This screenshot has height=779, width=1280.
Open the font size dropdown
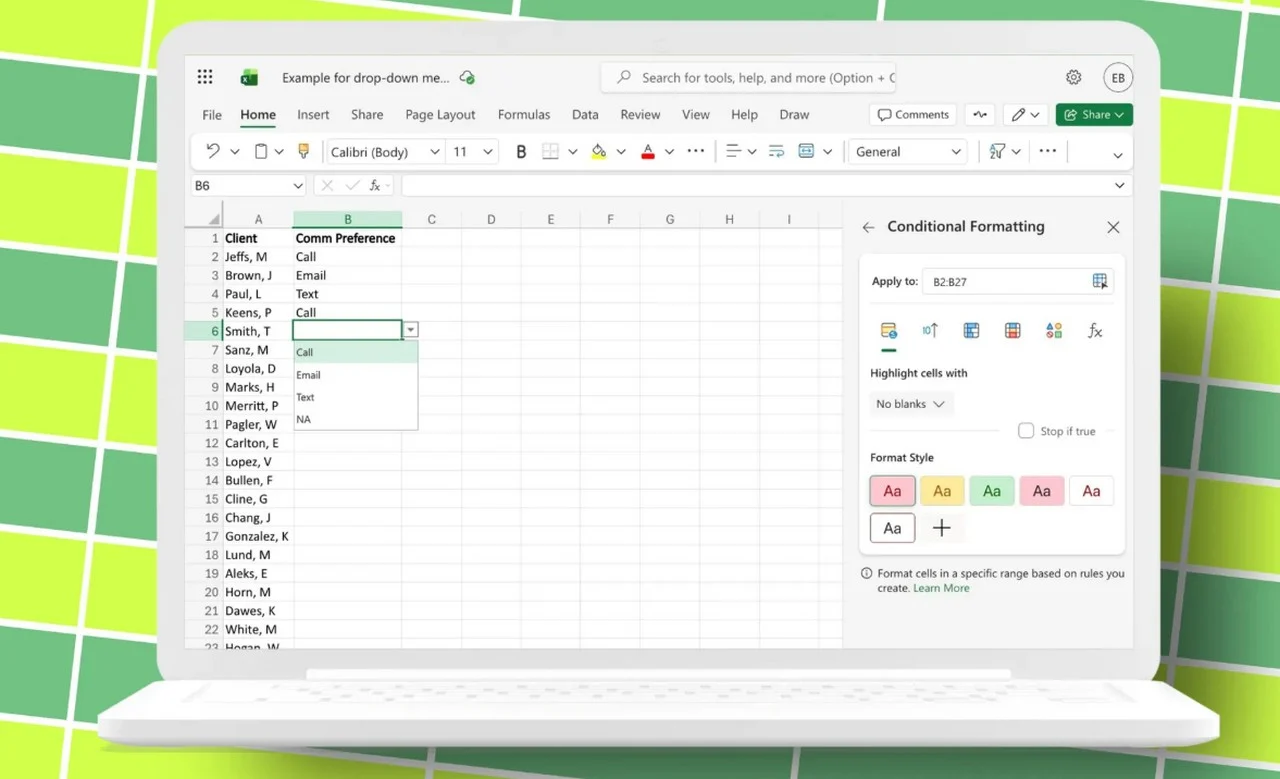pyautogui.click(x=488, y=151)
